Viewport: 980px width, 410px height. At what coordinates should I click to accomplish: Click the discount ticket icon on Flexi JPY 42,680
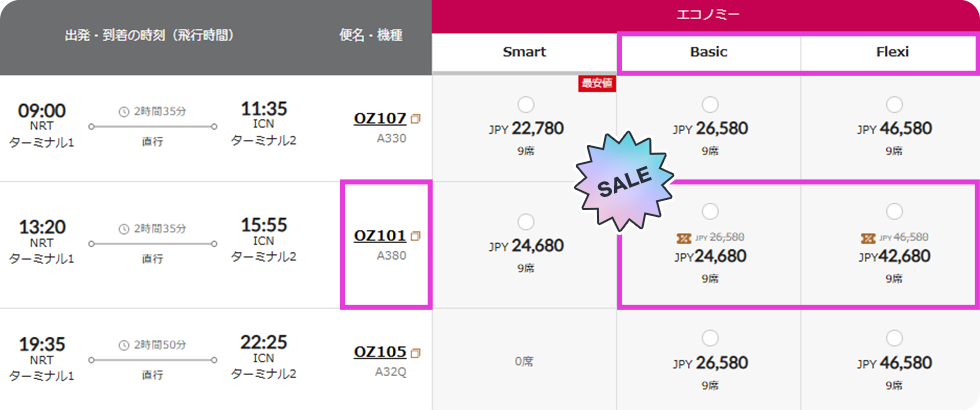(869, 238)
